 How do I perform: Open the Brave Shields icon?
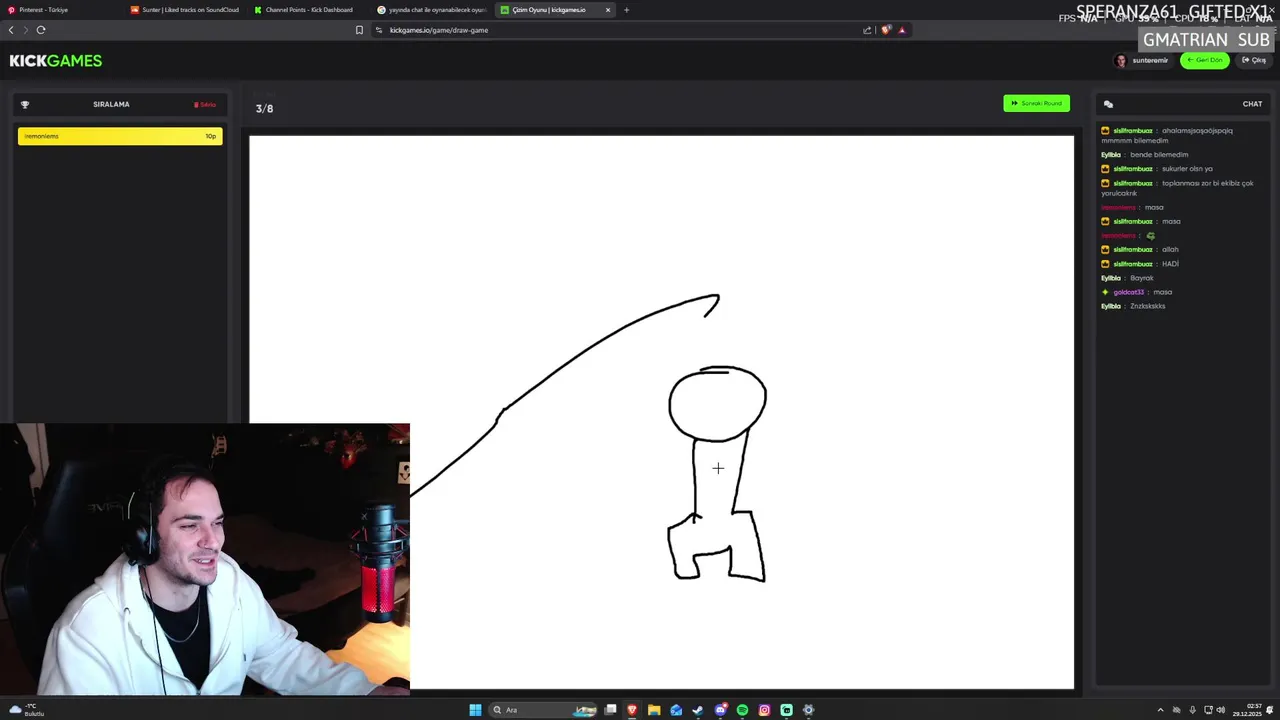coord(886,30)
